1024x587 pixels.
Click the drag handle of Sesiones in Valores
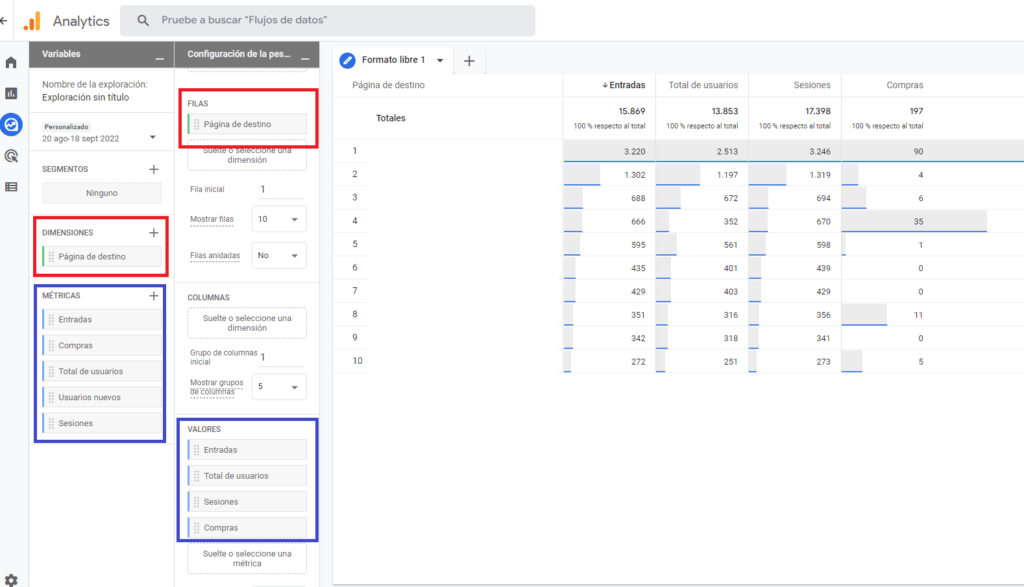[197, 502]
